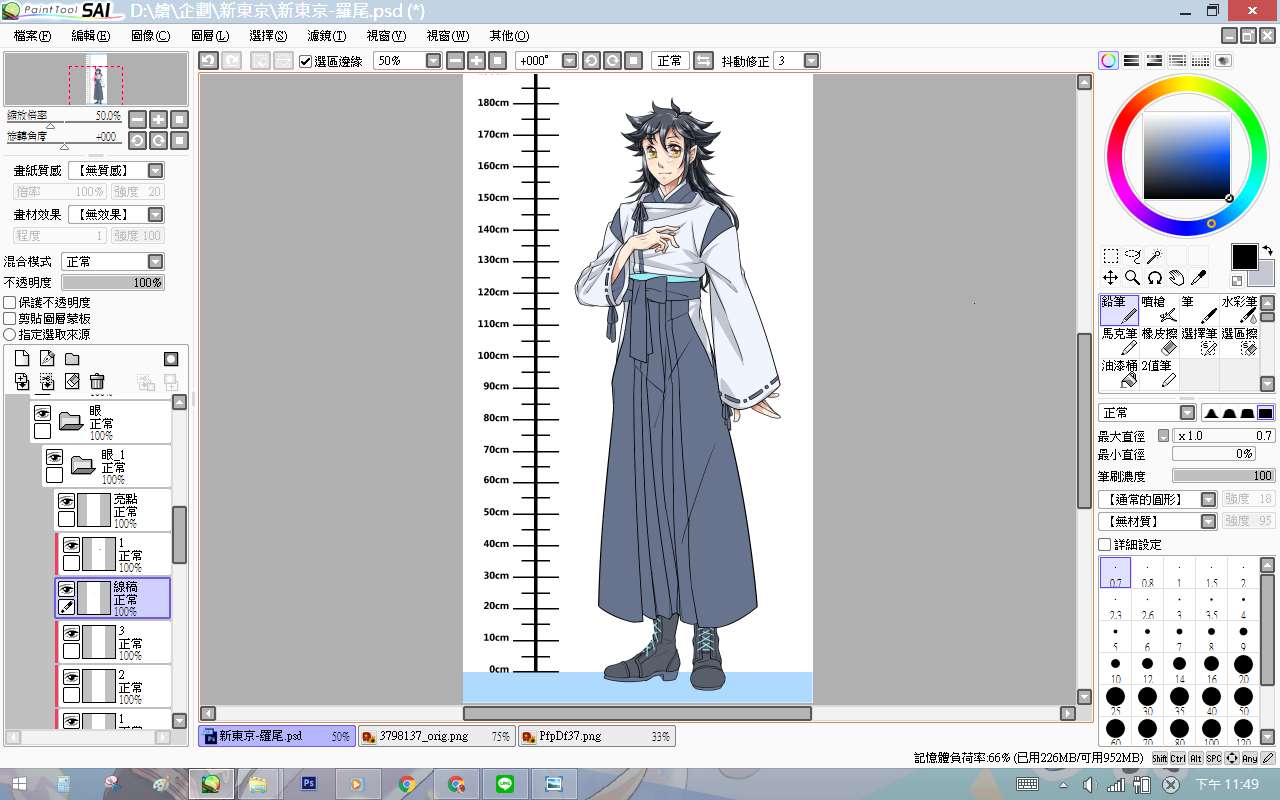Enable 剪貼圖層蒙板 checkbox

(x=10, y=318)
